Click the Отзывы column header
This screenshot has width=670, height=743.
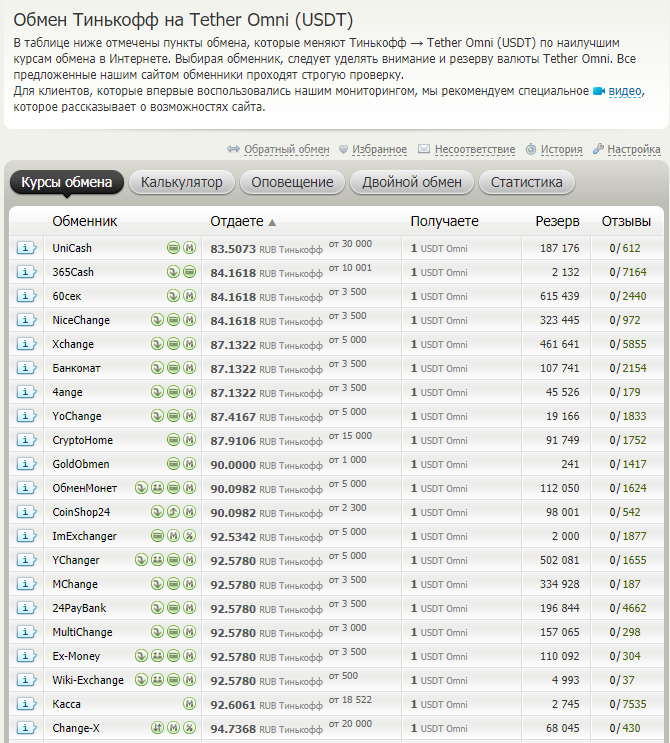626,221
